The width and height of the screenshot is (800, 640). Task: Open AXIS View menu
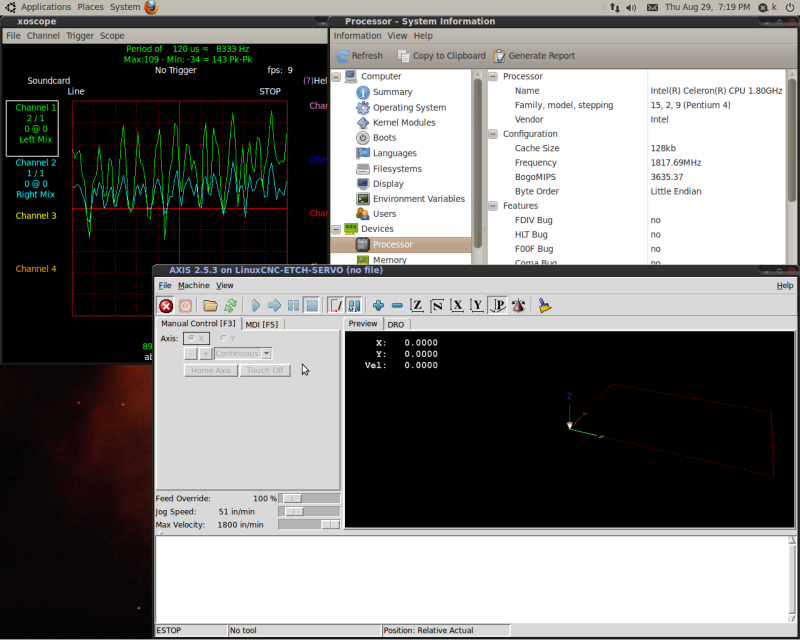224,285
